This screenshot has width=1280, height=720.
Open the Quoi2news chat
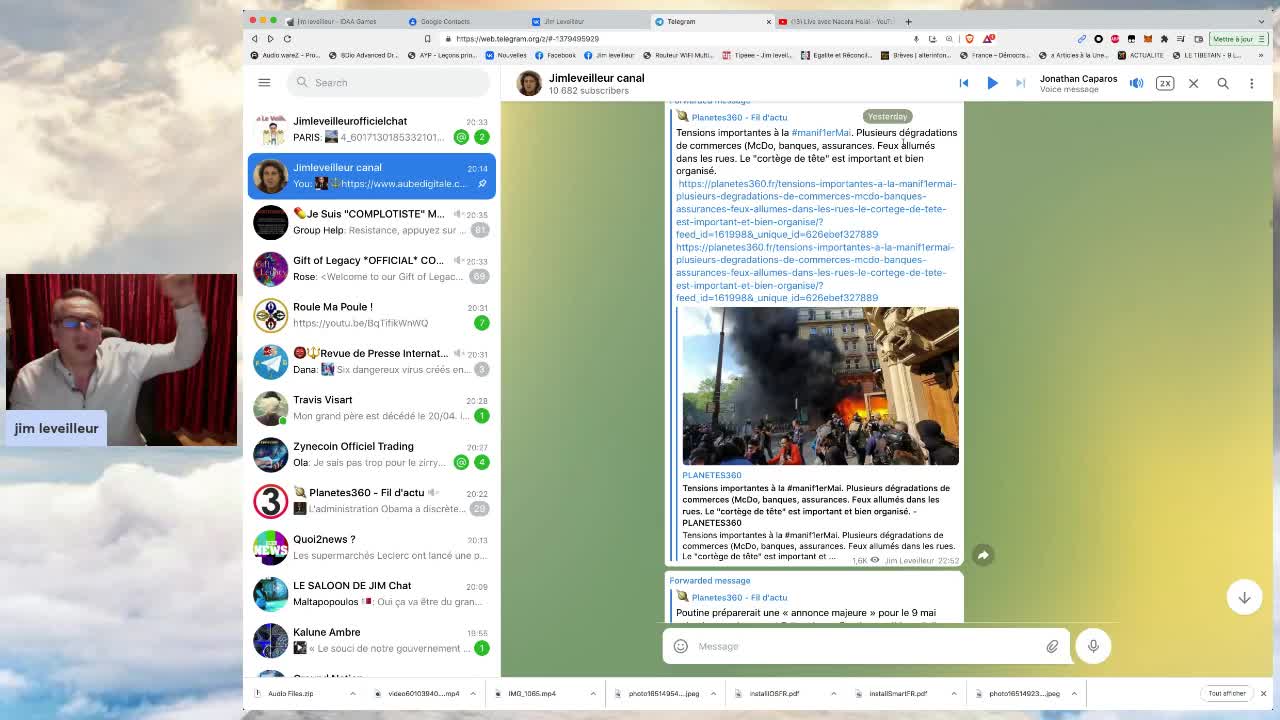pyautogui.click(x=372, y=547)
